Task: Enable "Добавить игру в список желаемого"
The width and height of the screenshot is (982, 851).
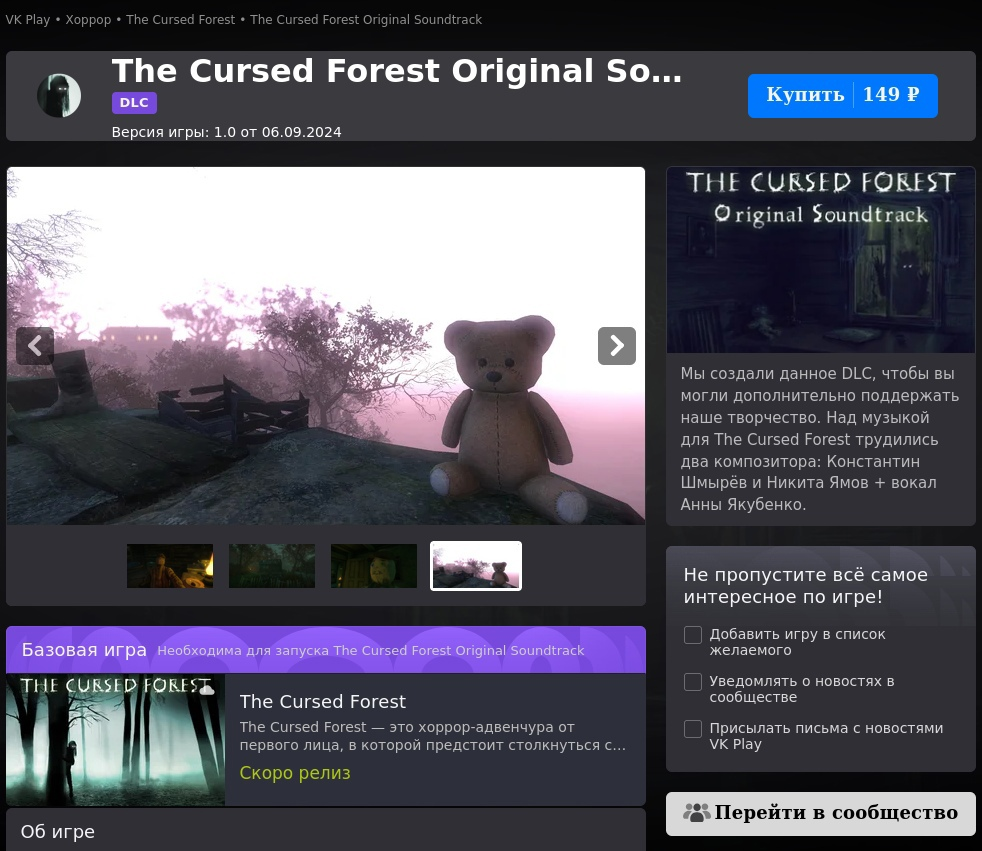Action: [692, 635]
